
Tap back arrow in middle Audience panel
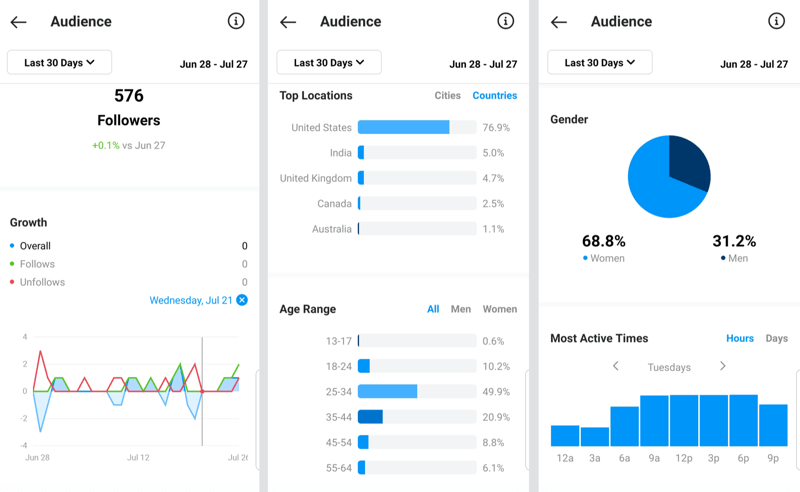(x=288, y=22)
